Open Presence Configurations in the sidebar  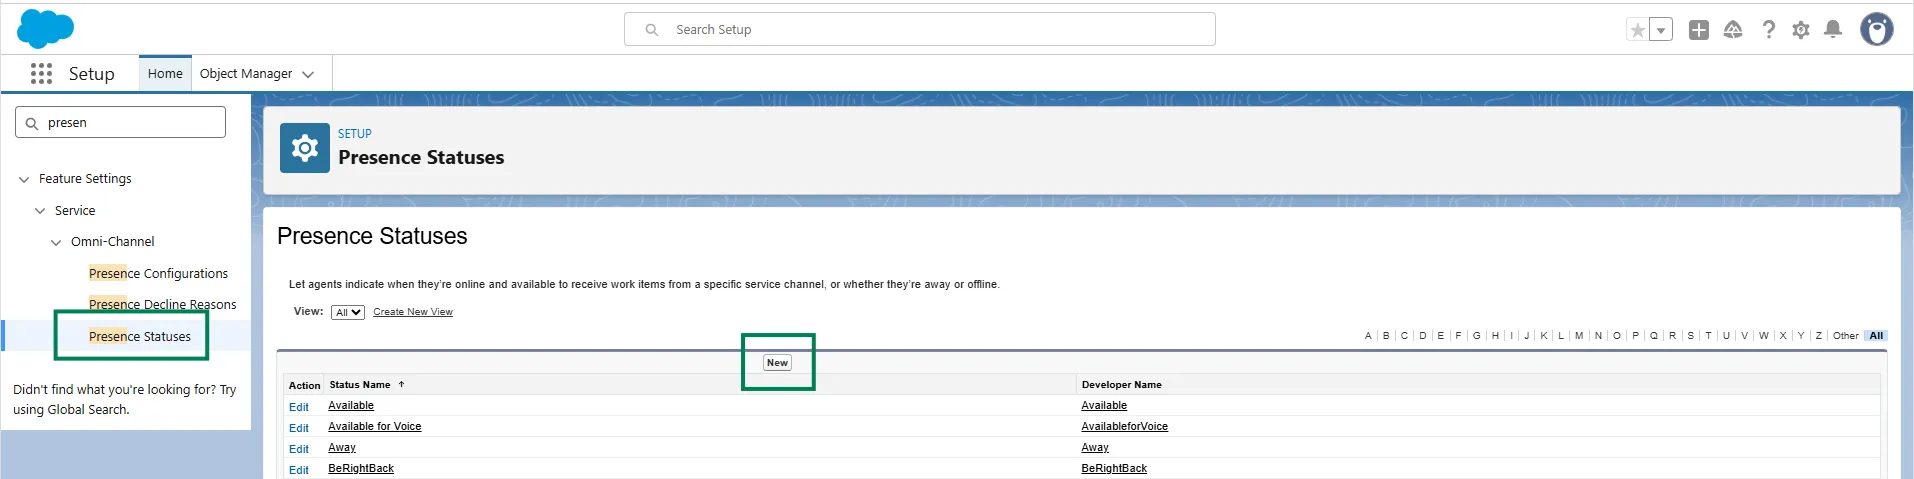click(158, 273)
